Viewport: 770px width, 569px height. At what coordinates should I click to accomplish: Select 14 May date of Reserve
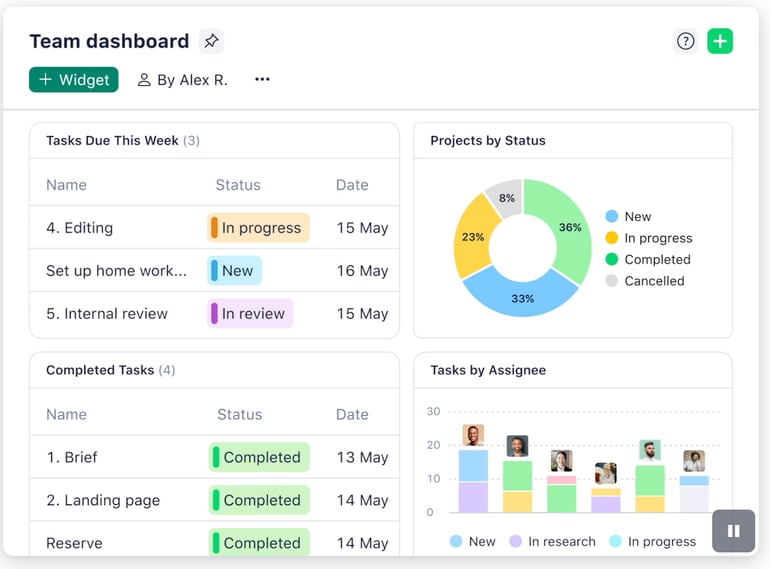pyautogui.click(x=362, y=543)
